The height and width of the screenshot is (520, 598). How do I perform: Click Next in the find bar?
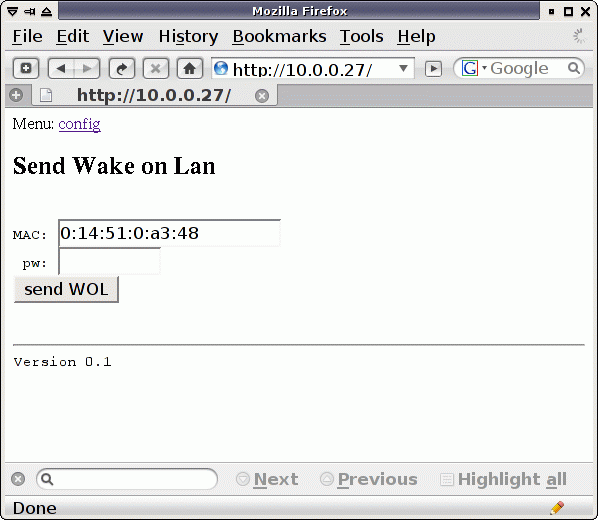pyautogui.click(x=267, y=479)
